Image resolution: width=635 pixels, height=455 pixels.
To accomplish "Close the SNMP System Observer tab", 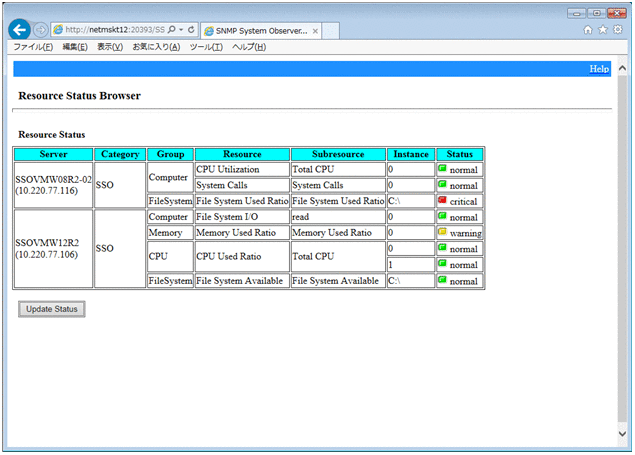I will pos(316,30).
